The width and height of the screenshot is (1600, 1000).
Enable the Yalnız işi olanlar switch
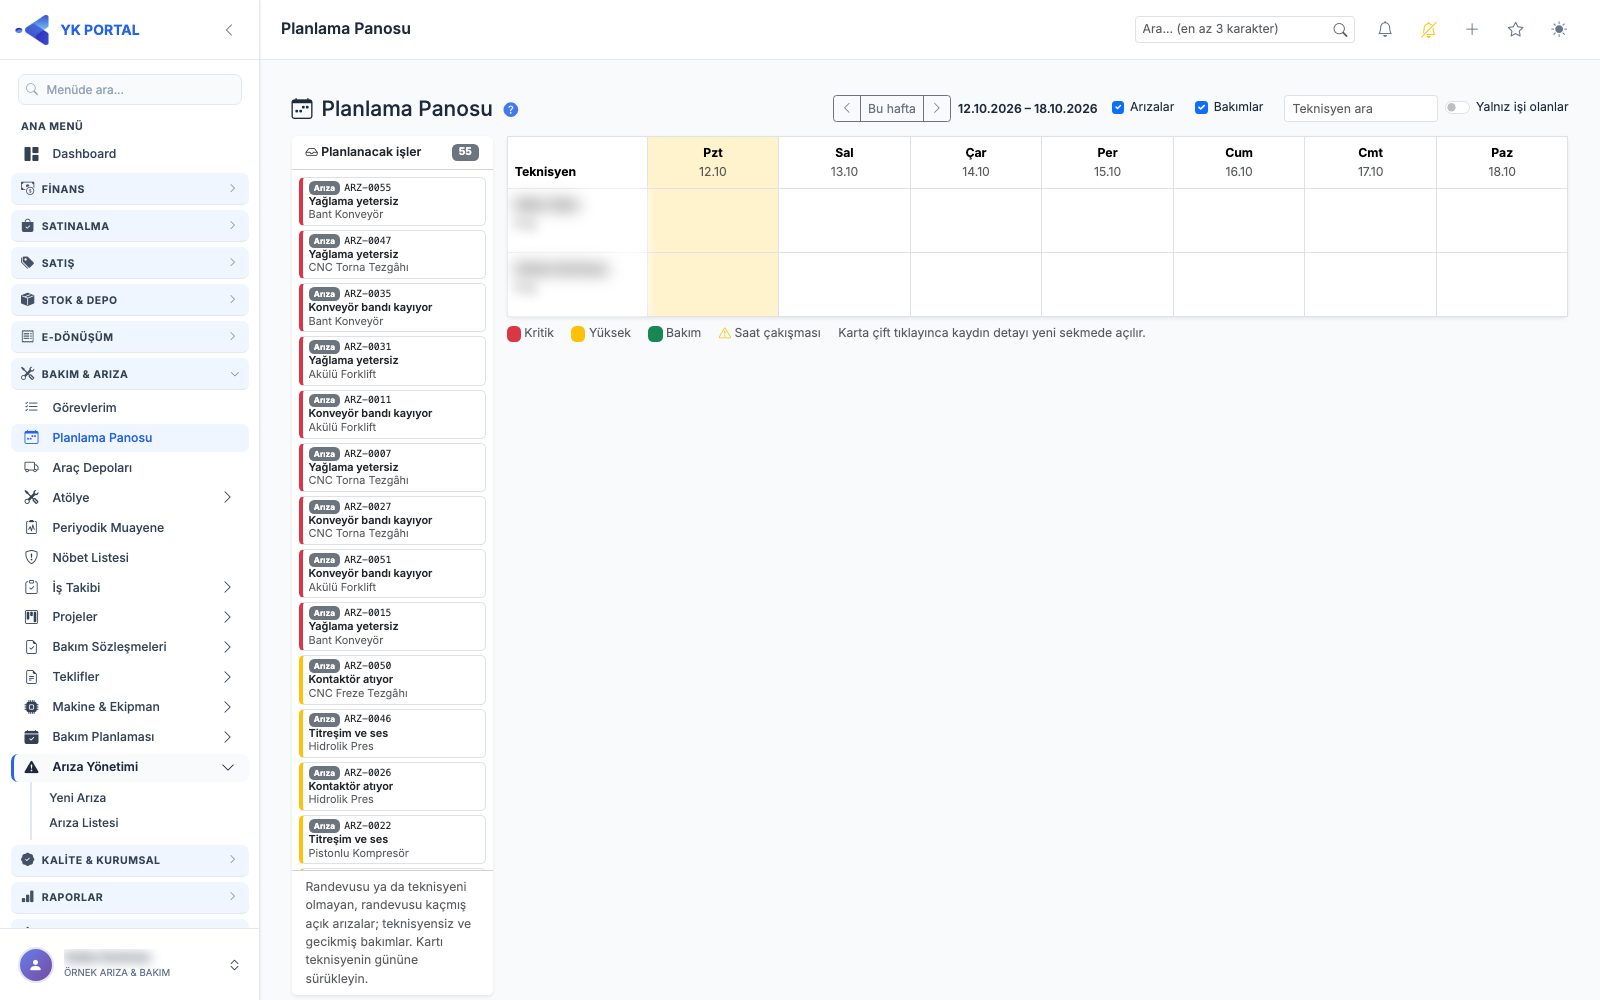[x=1457, y=108]
